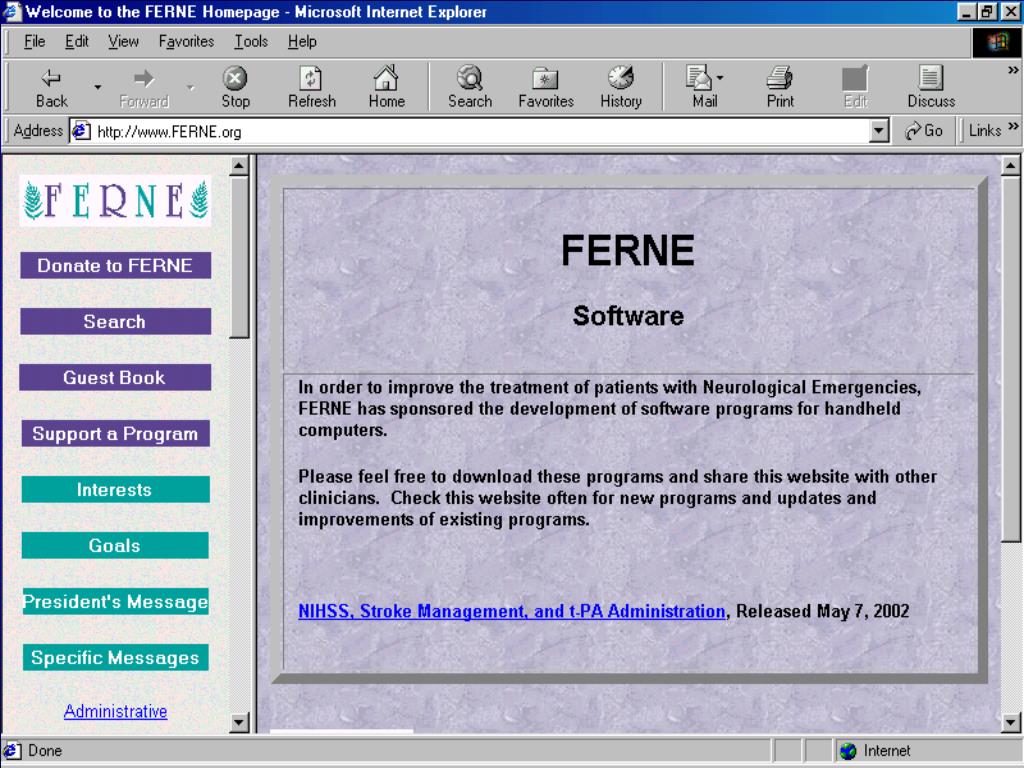Click the Done status bar text
The image size is (1024, 768).
(x=45, y=750)
